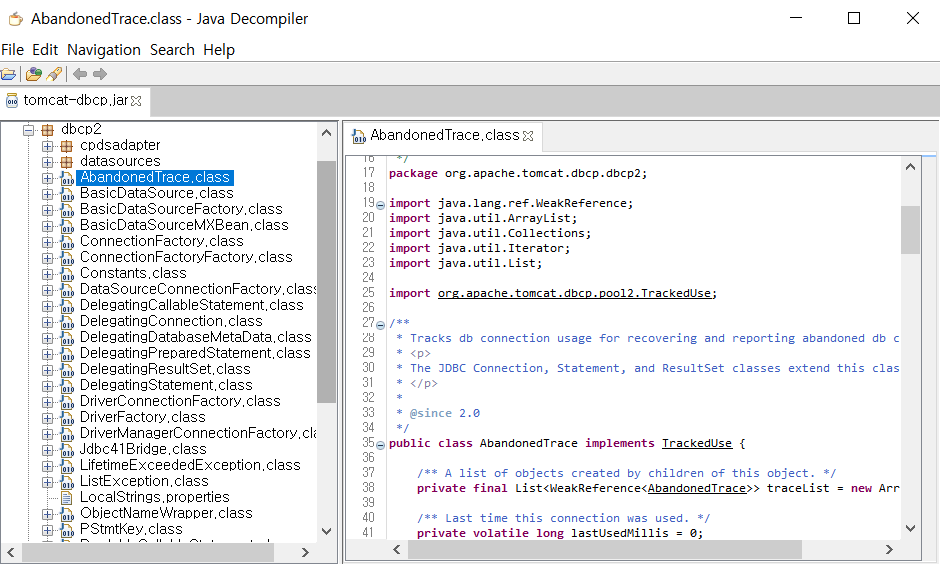Click the Back arrow toolbar icon
The height and width of the screenshot is (564, 940).
(80, 74)
